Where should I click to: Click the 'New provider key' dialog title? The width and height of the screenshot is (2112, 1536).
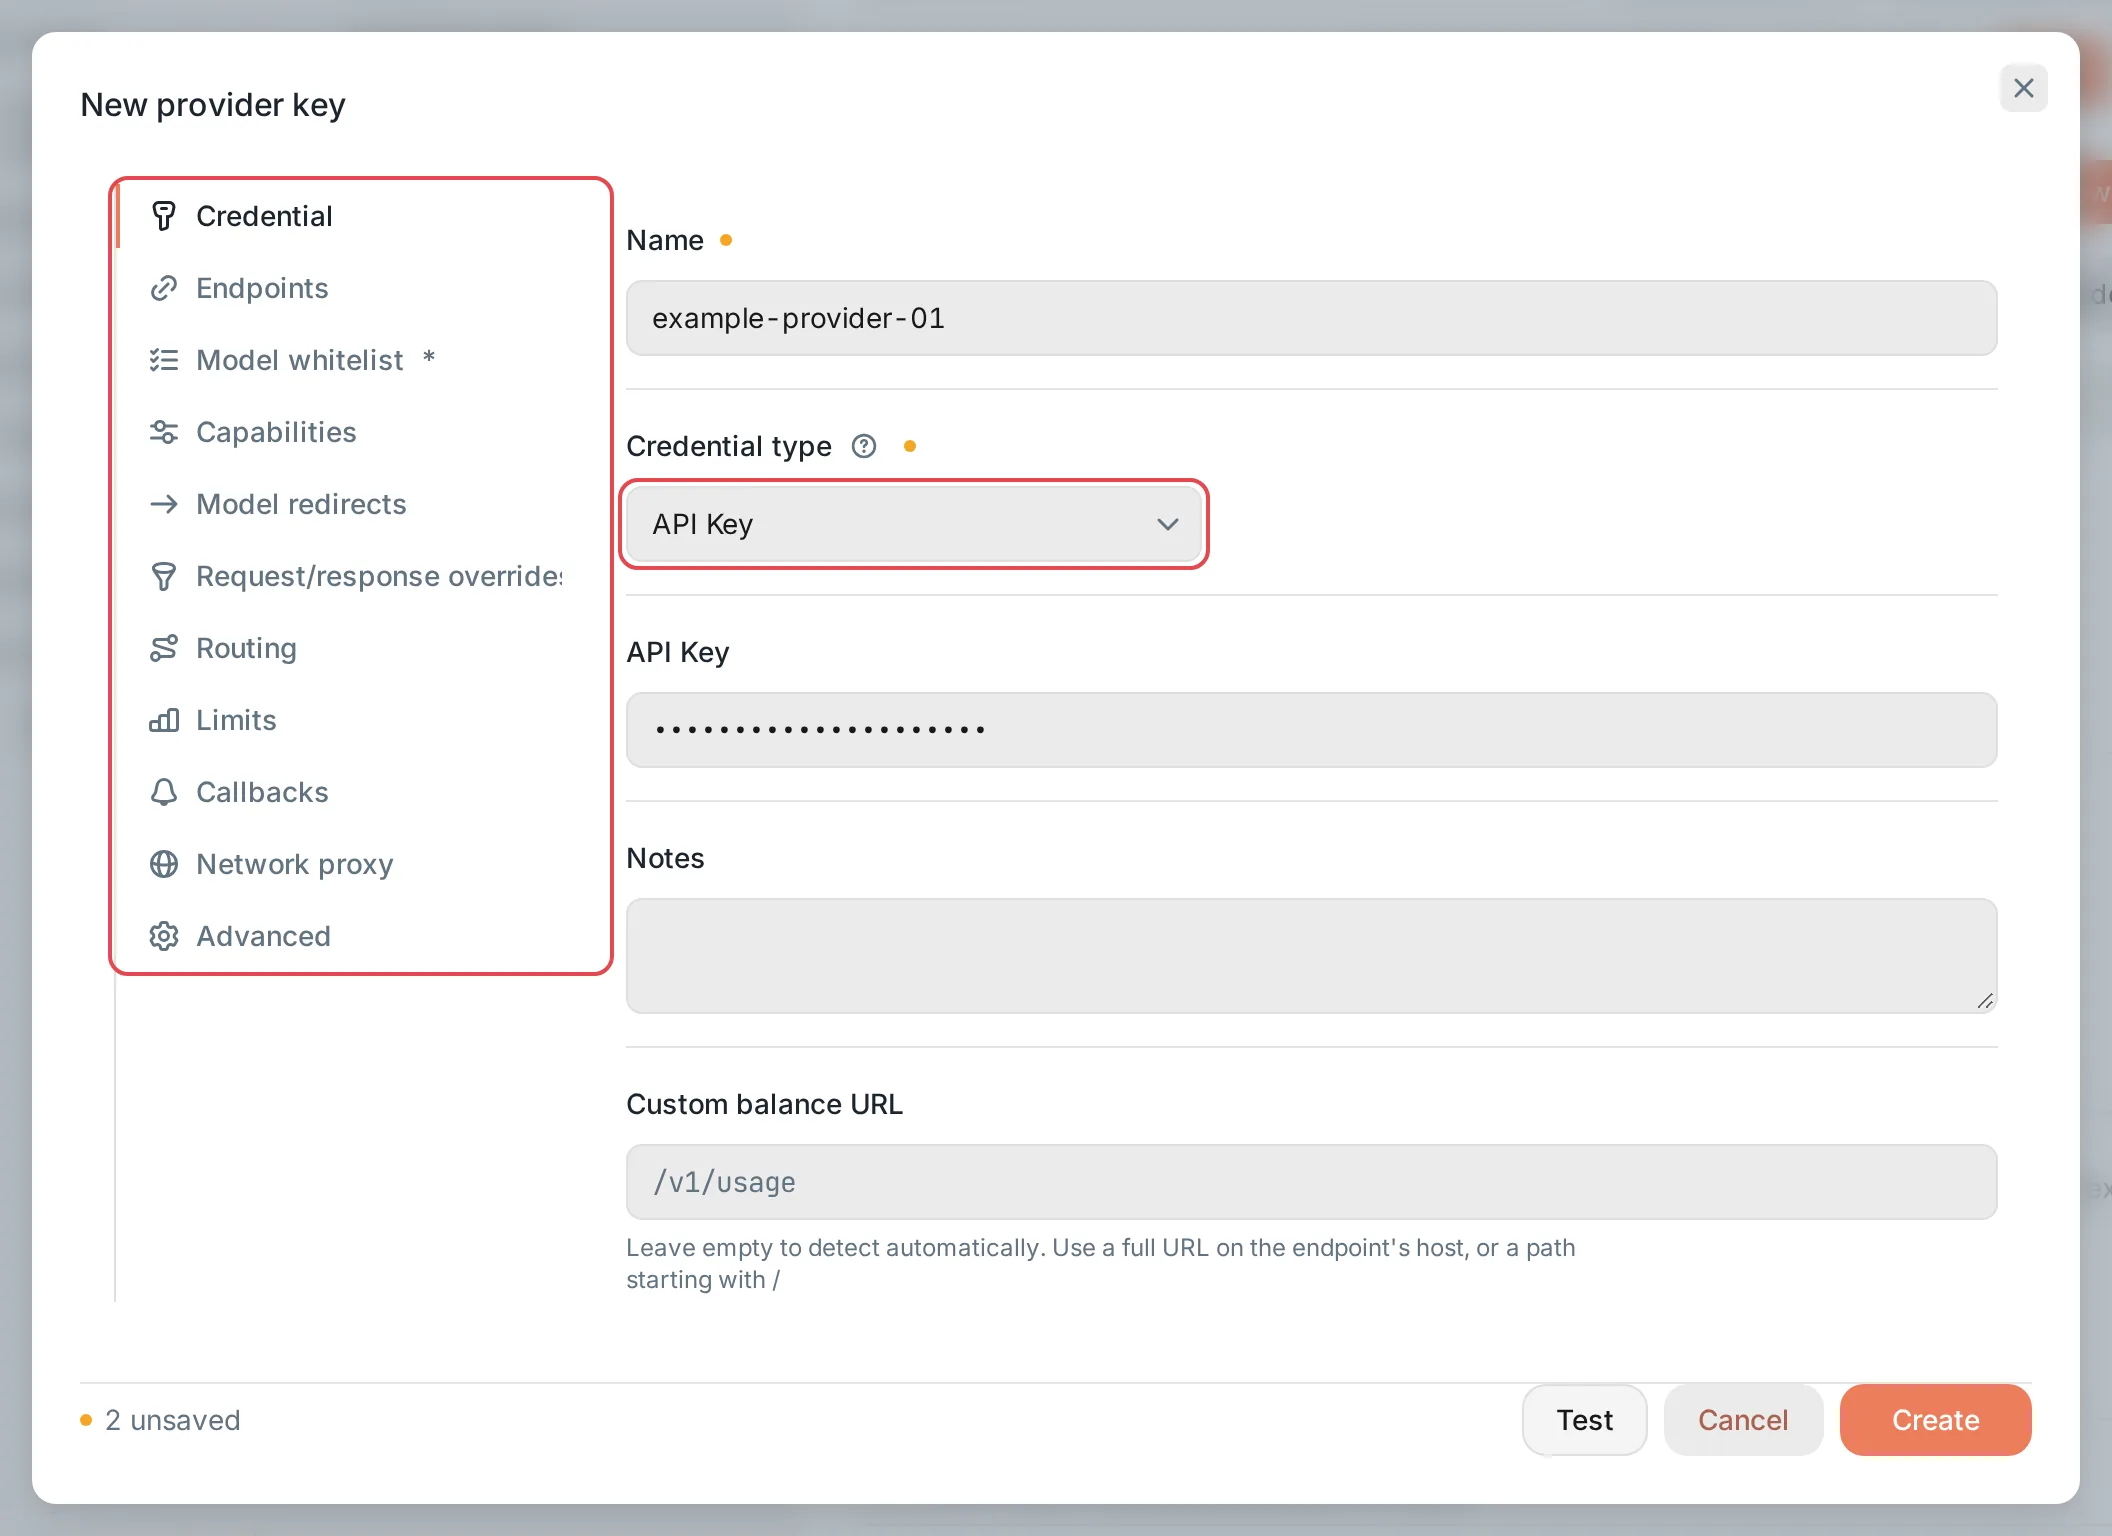(213, 105)
